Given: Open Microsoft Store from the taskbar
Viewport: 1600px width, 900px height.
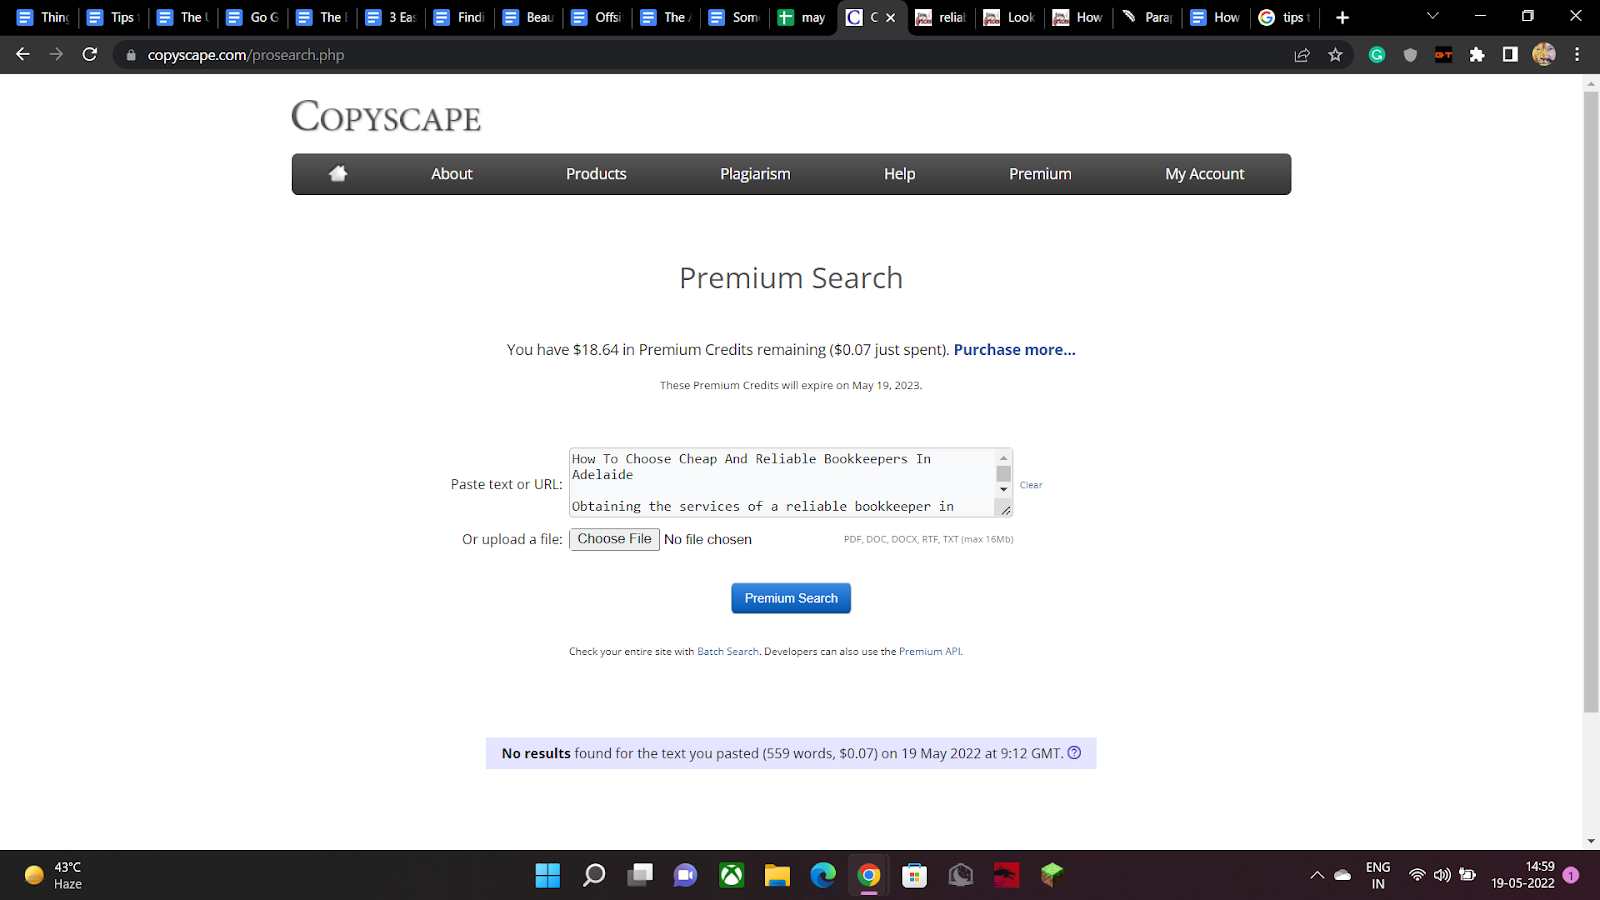Looking at the screenshot, I should coord(915,876).
